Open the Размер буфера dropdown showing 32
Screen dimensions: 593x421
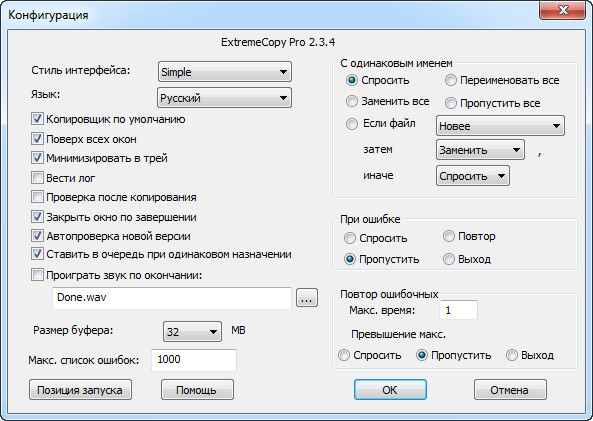point(192,332)
